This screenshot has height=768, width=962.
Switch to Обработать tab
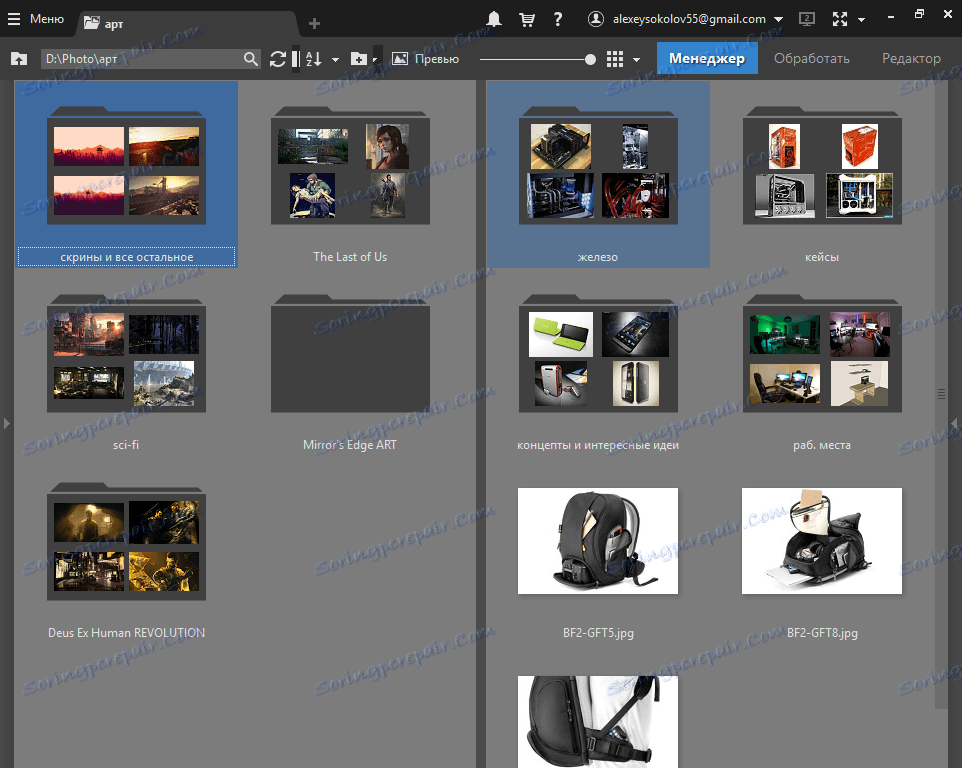[812, 58]
